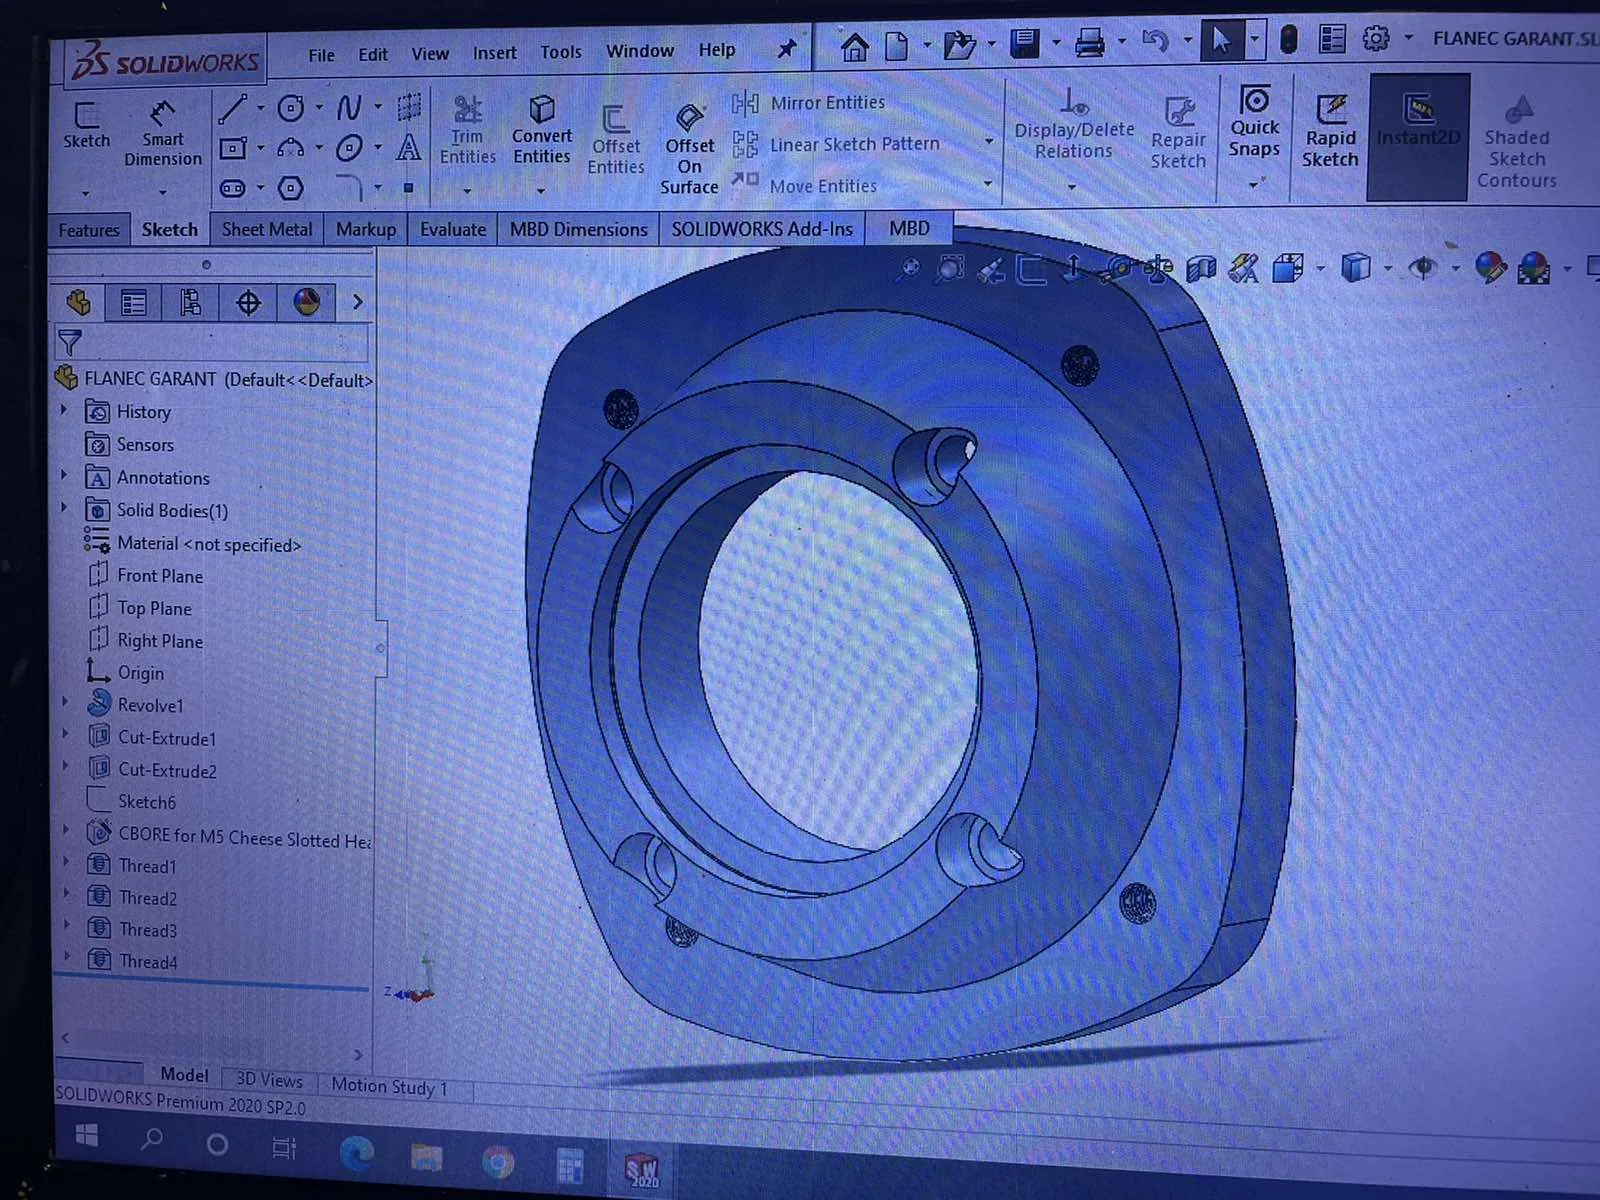Image resolution: width=1600 pixels, height=1200 pixels.
Task: Select the Front Plane item
Action: (x=160, y=576)
